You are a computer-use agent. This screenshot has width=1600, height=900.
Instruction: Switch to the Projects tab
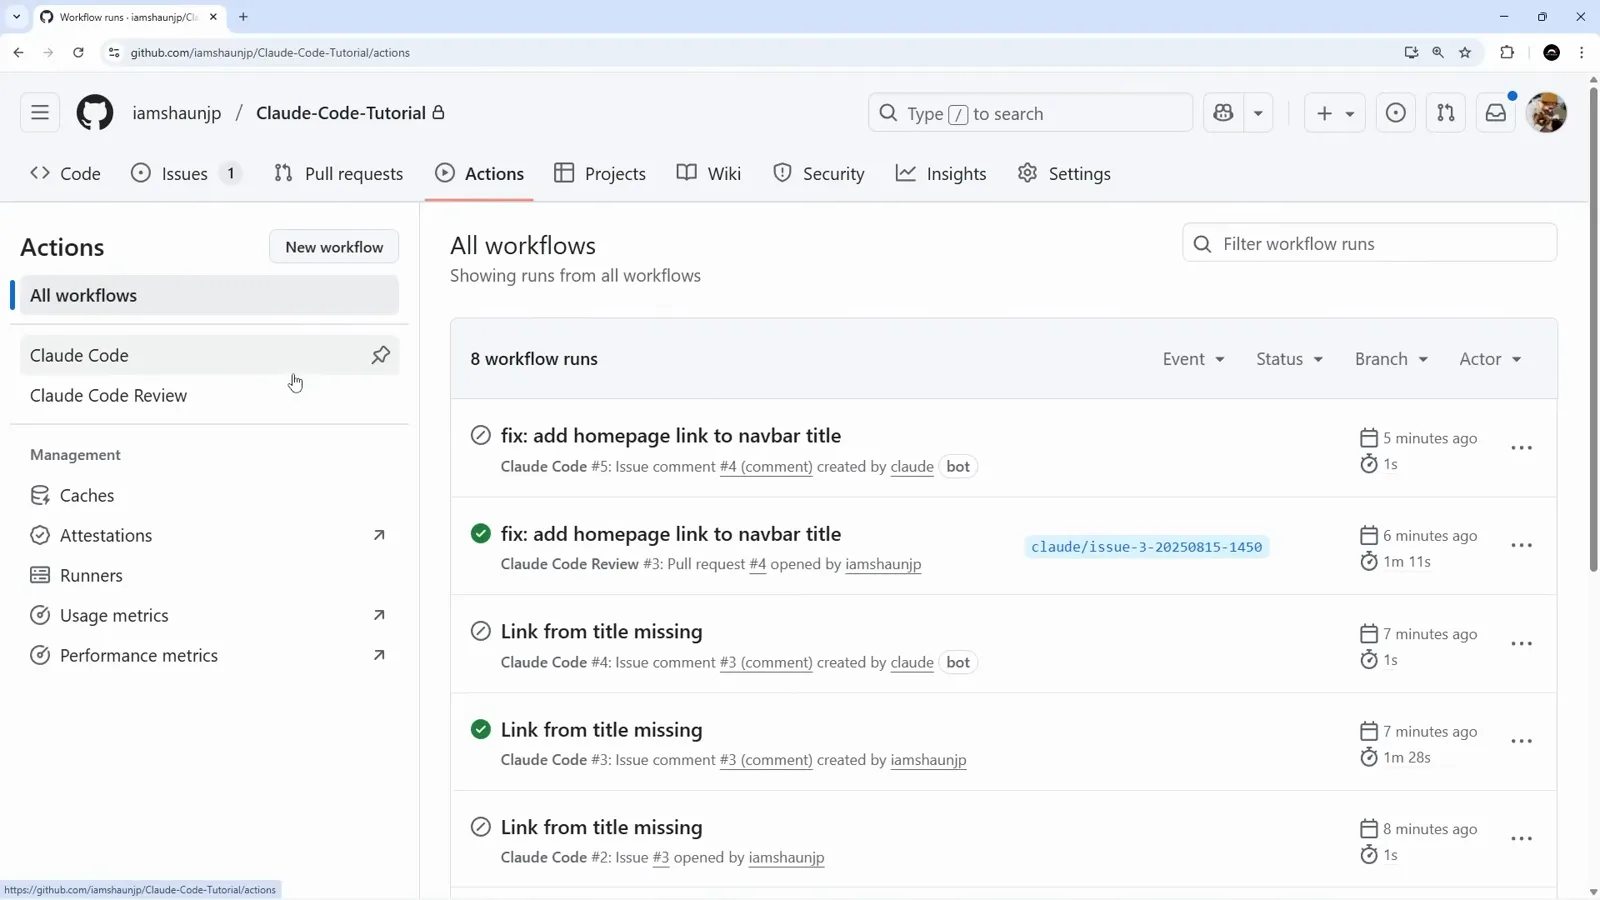click(x=600, y=173)
